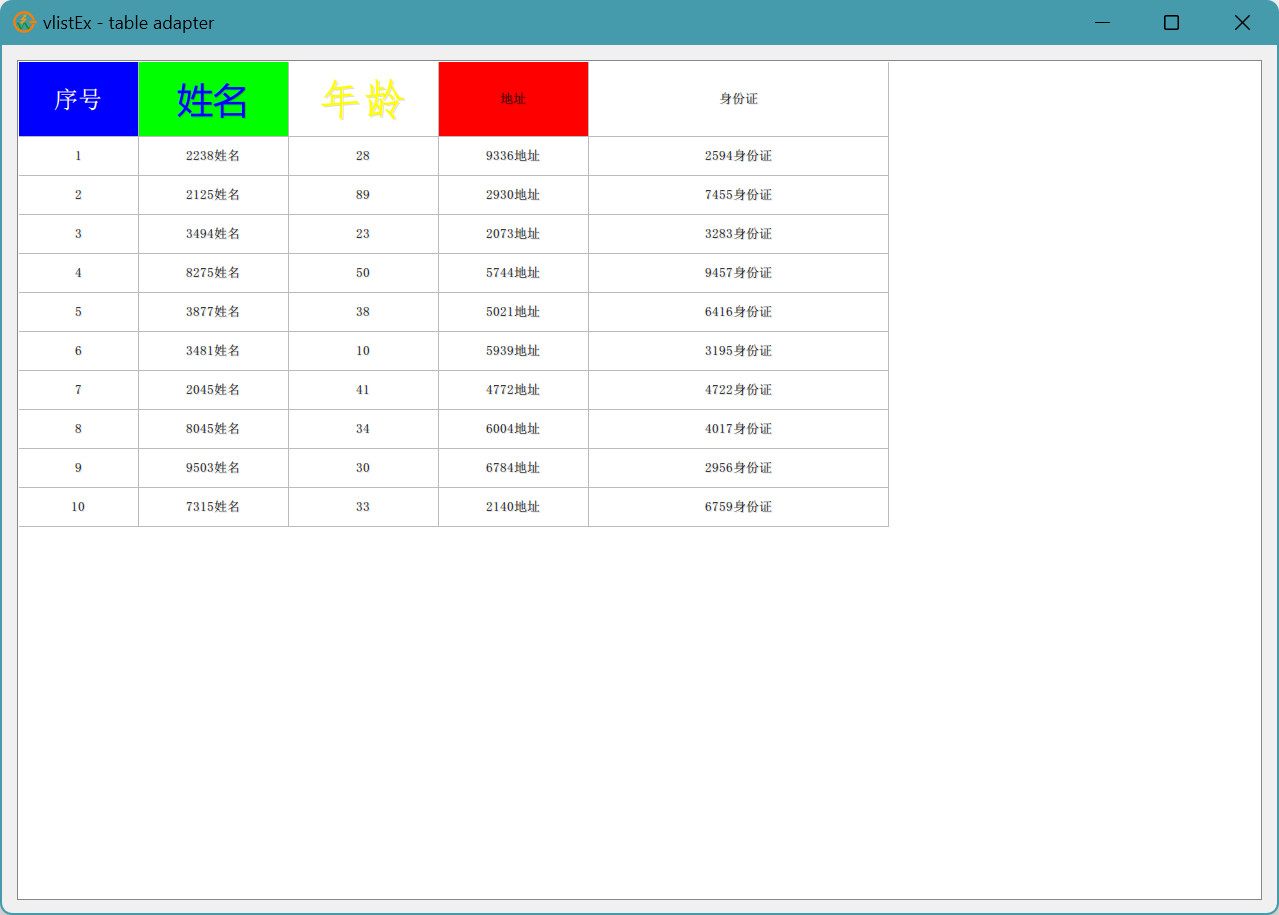The height and width of the screenshot is (915, 1279).
Task: Click address cell 5939地址
Action: [513, 351]
